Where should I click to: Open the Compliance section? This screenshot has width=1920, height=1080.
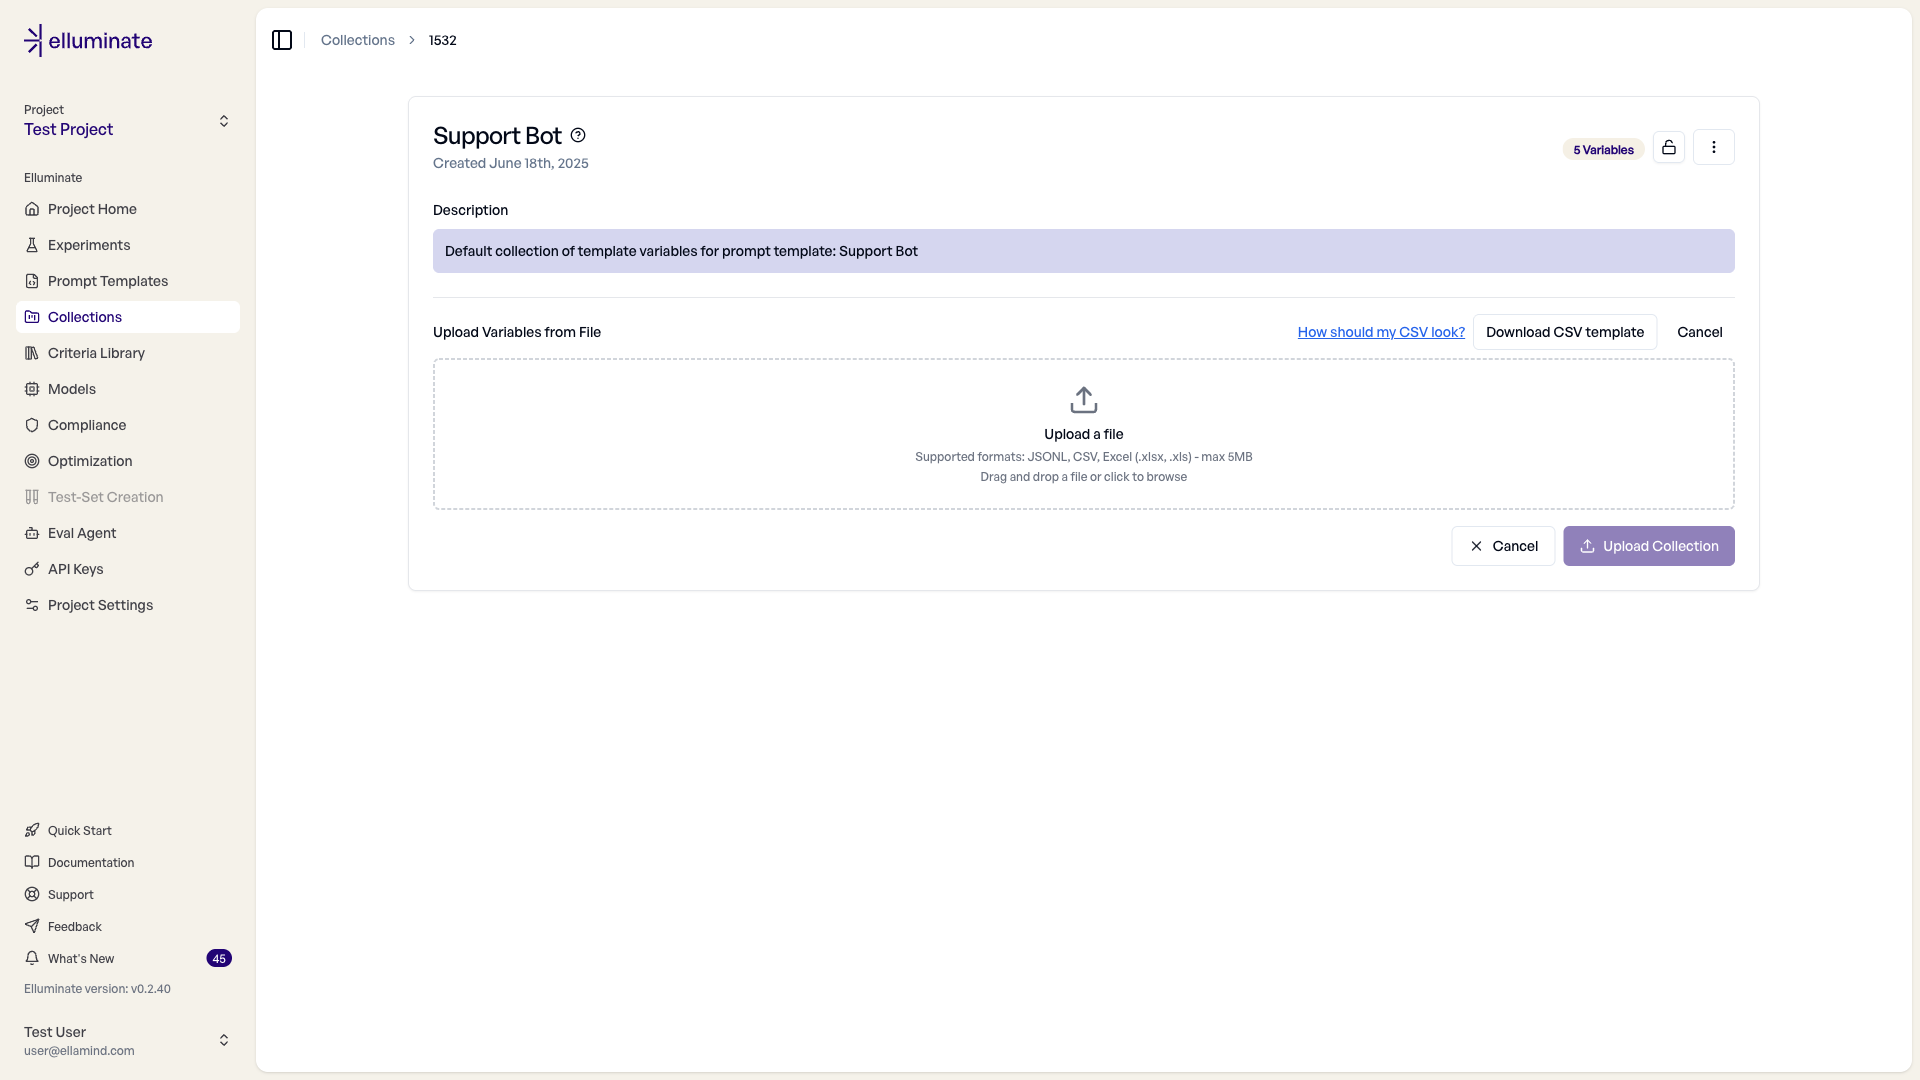[87, 425]
